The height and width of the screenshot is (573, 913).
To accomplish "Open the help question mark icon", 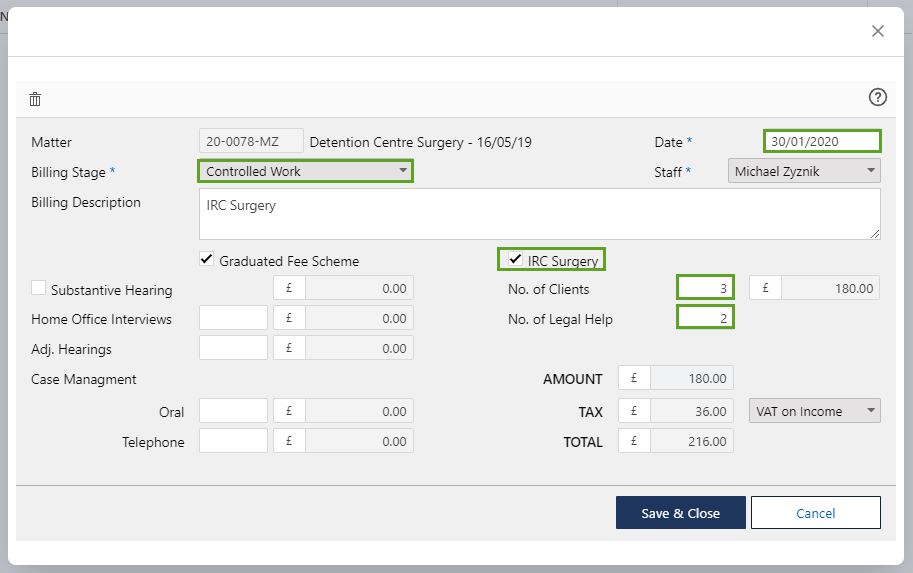I will coord(877,97).
